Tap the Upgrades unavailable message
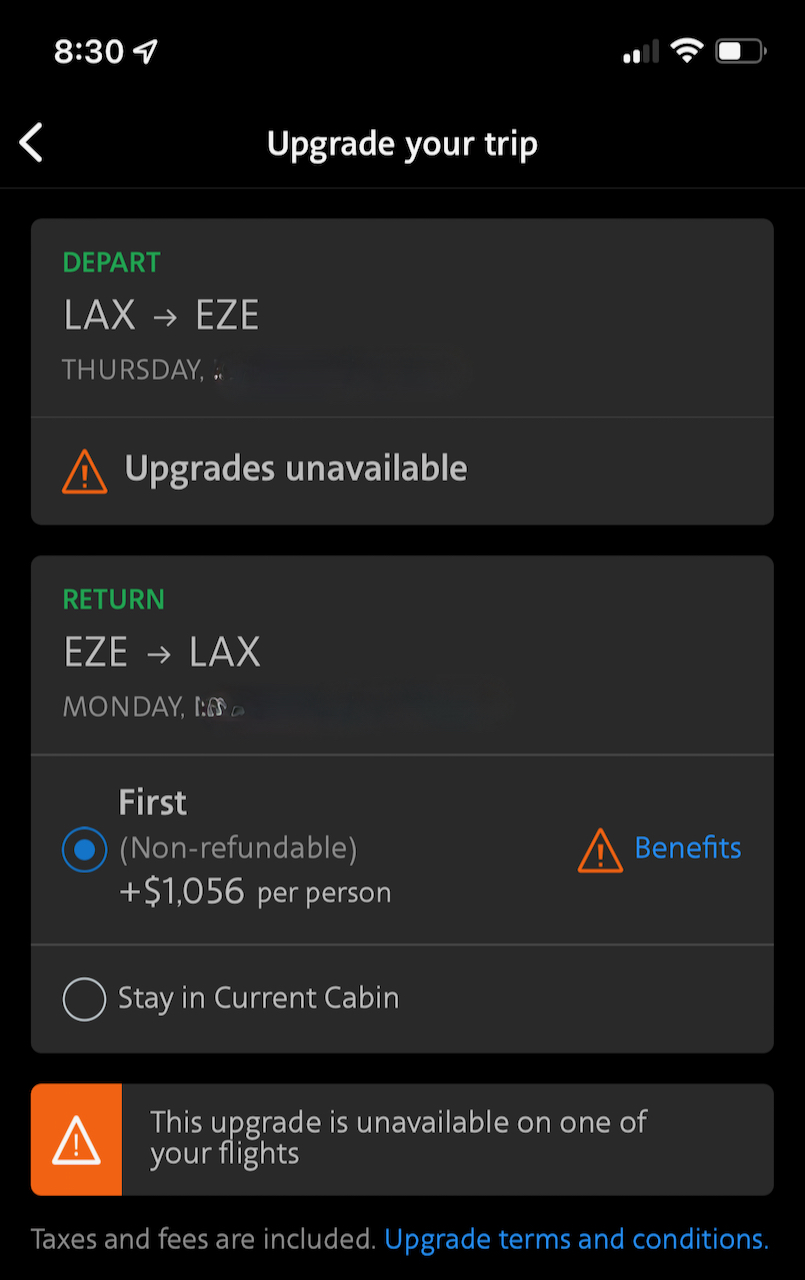The image size is (805, 1280). click(296, 468)
